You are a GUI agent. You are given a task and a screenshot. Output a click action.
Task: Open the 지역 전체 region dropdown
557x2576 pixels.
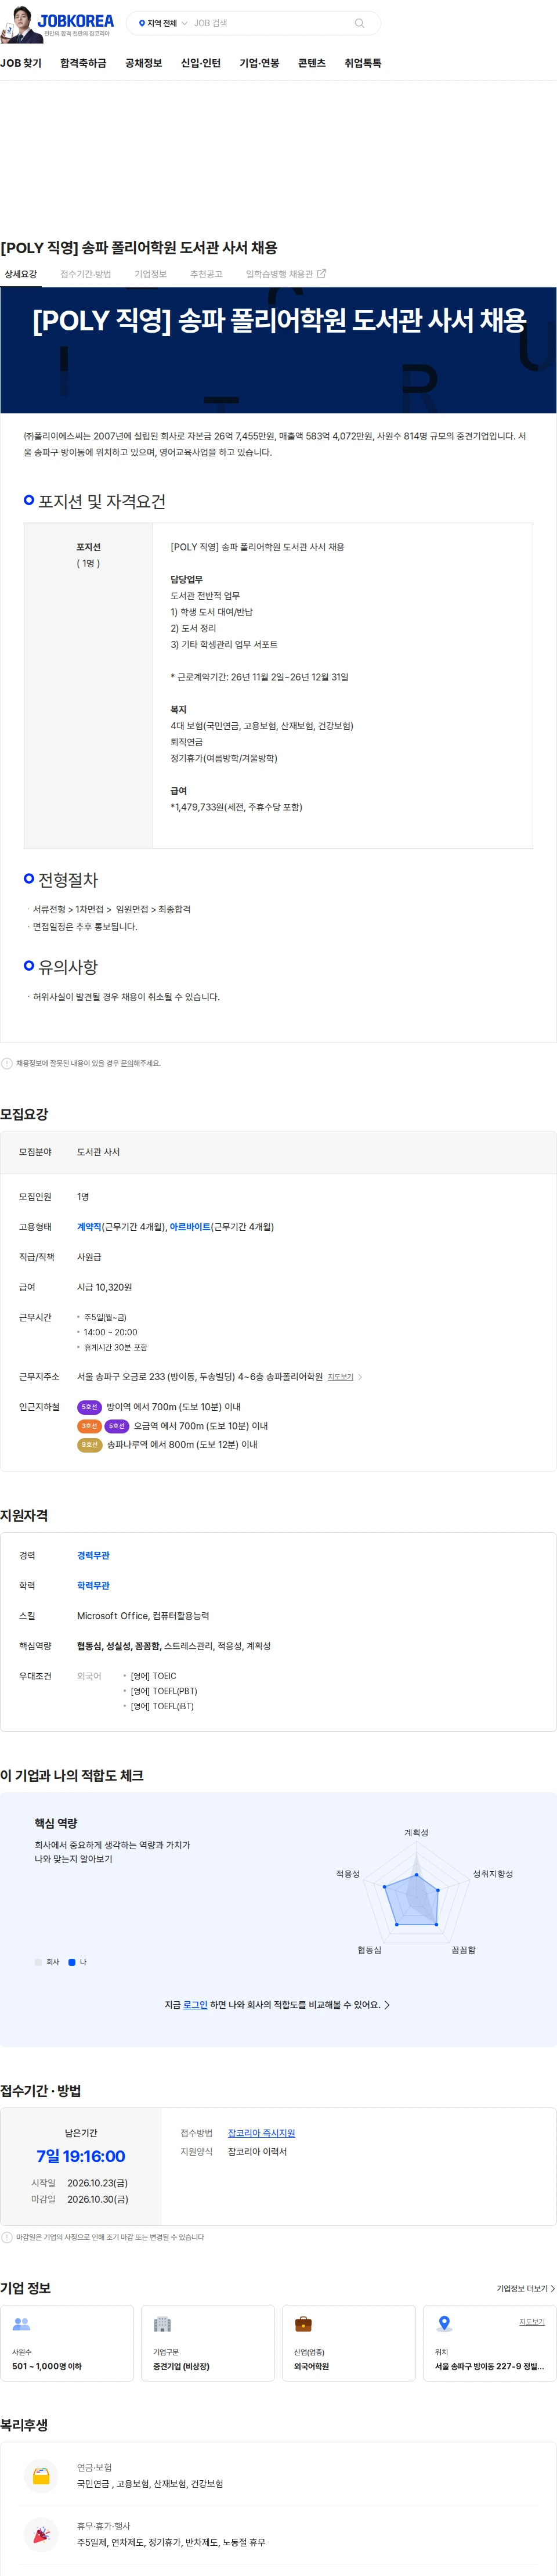(162, 23)
